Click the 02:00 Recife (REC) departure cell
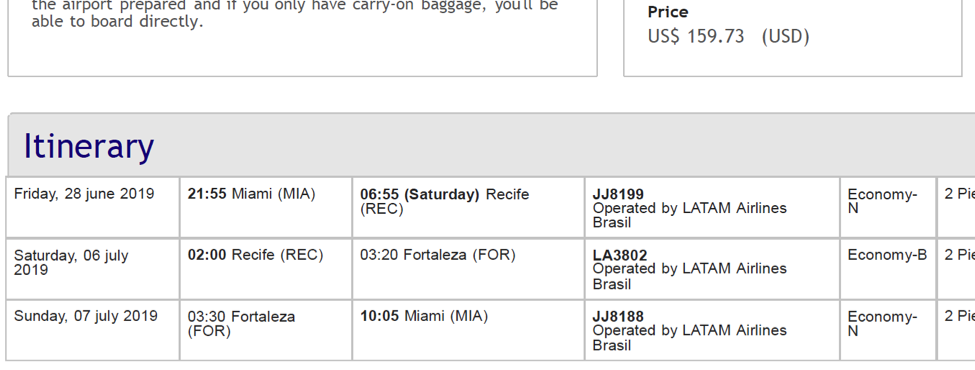 coord(266,269)
